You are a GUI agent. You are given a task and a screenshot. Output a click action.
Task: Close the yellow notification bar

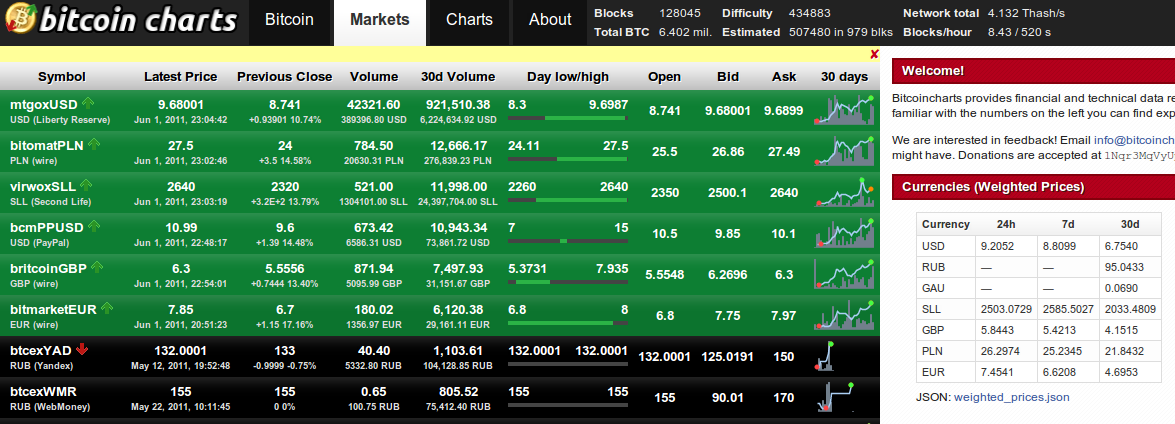[x=874, y=54]
